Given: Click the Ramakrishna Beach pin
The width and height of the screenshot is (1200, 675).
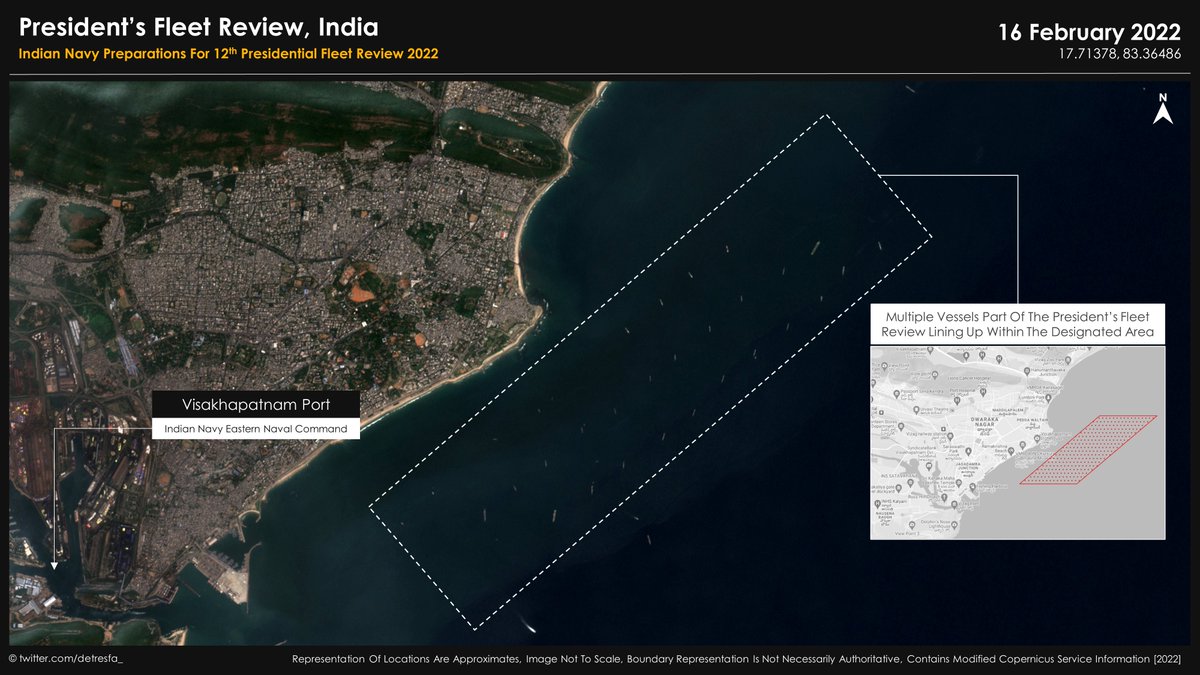Looking at the screenshot, I should click(1010, 451).
